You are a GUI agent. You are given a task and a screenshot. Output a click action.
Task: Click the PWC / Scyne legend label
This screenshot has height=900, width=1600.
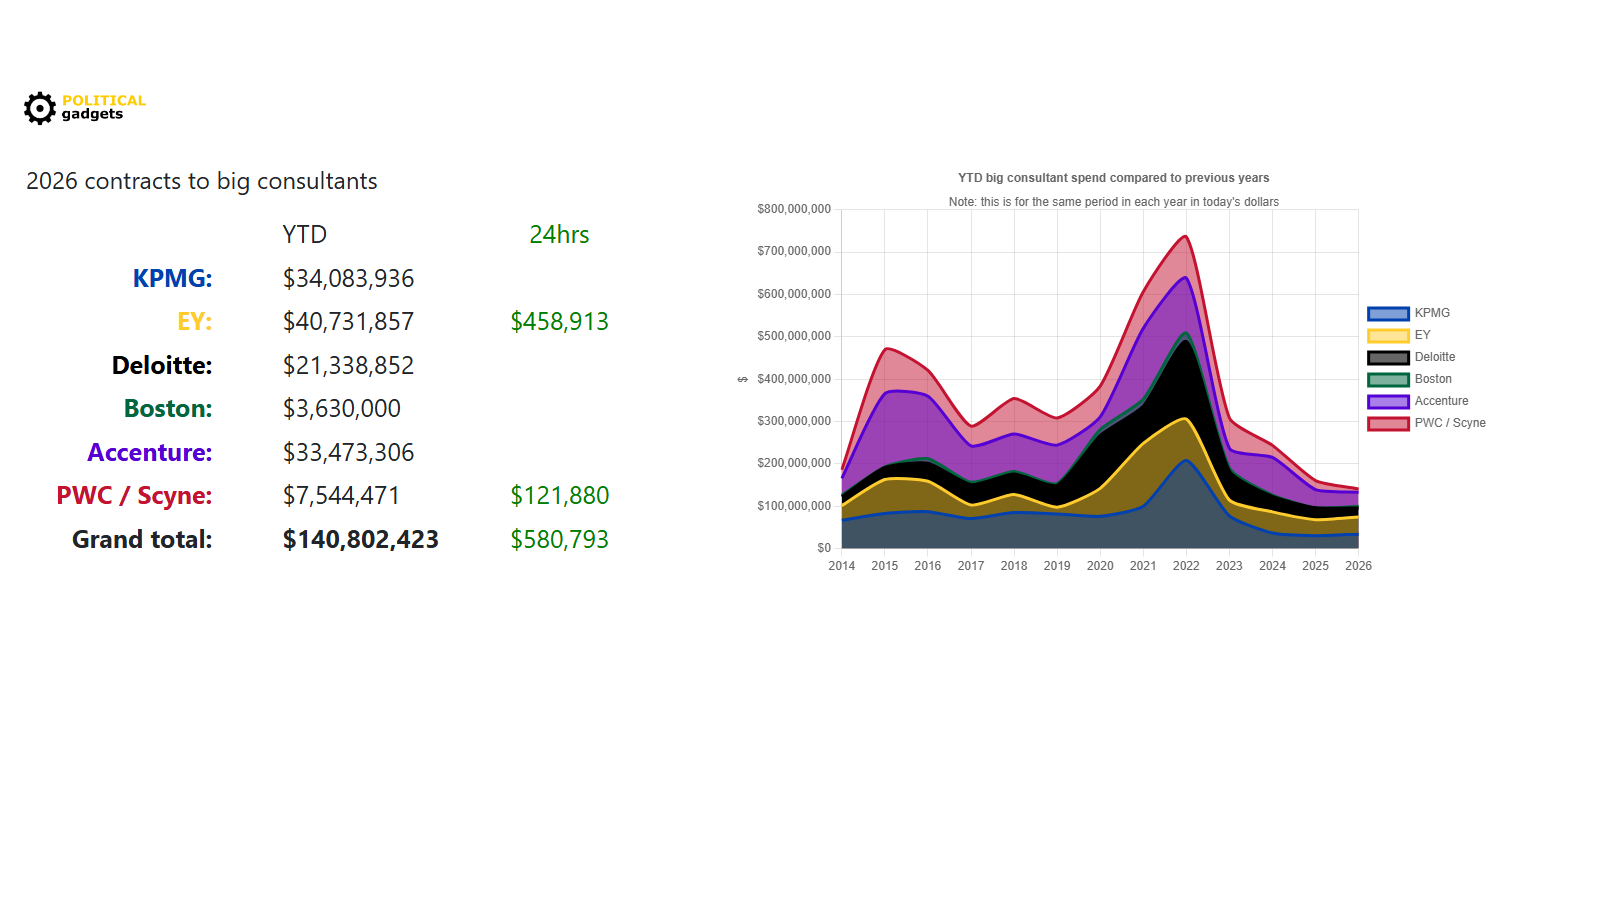[x=1450, y=423]
